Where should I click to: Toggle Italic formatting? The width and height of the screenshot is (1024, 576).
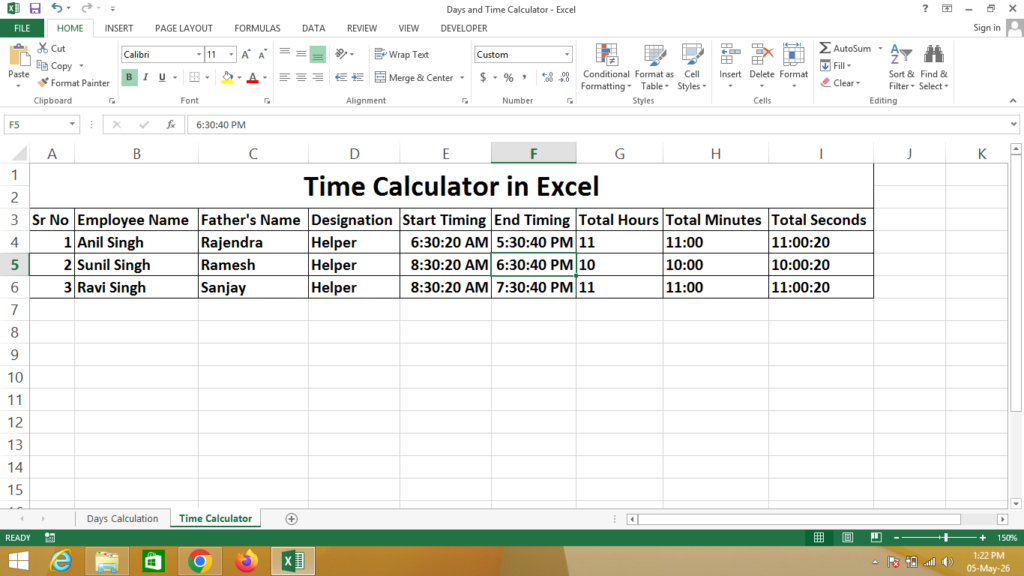pos(145,78)
